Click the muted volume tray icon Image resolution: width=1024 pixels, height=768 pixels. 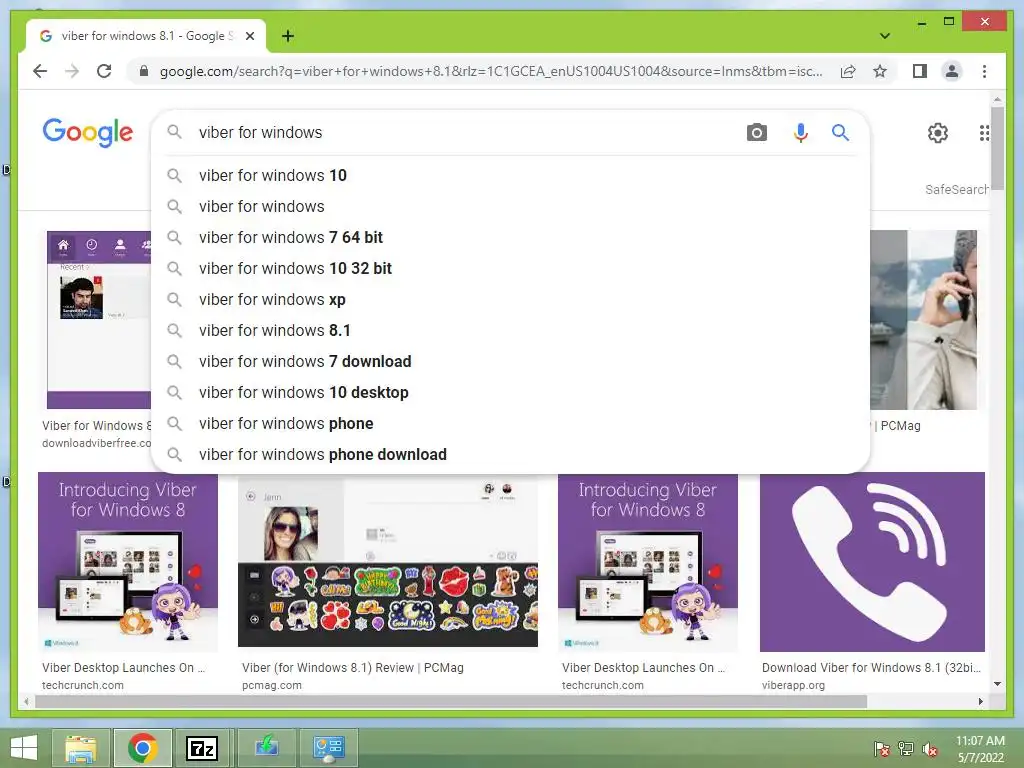[930, 749]
